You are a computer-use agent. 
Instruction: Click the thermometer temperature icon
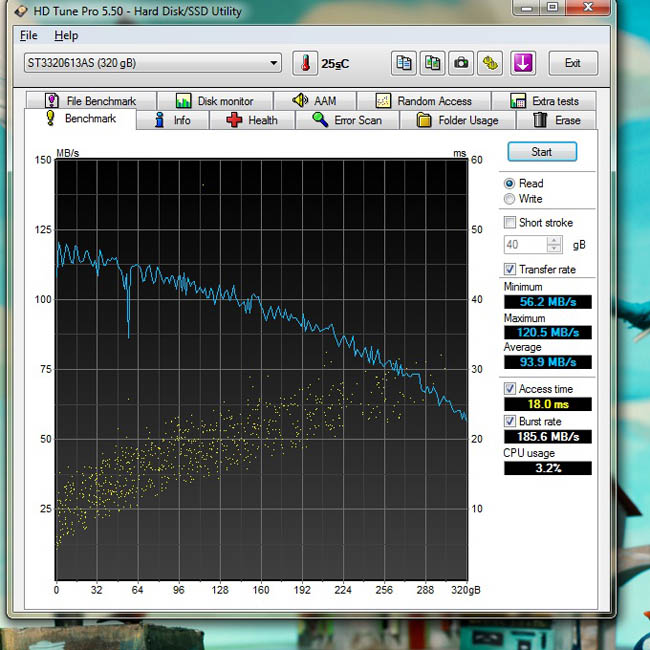pos(305,63)
